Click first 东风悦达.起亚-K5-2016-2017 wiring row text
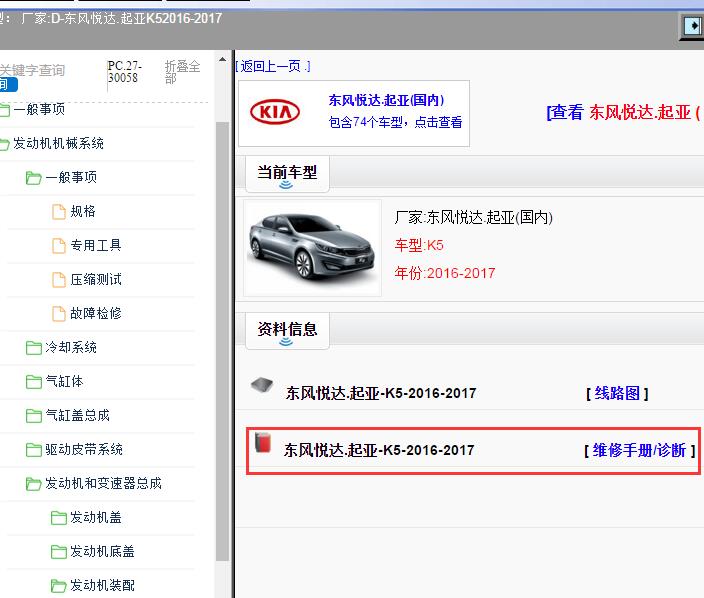This screenshot has height=598, width=704. (381, 394)
